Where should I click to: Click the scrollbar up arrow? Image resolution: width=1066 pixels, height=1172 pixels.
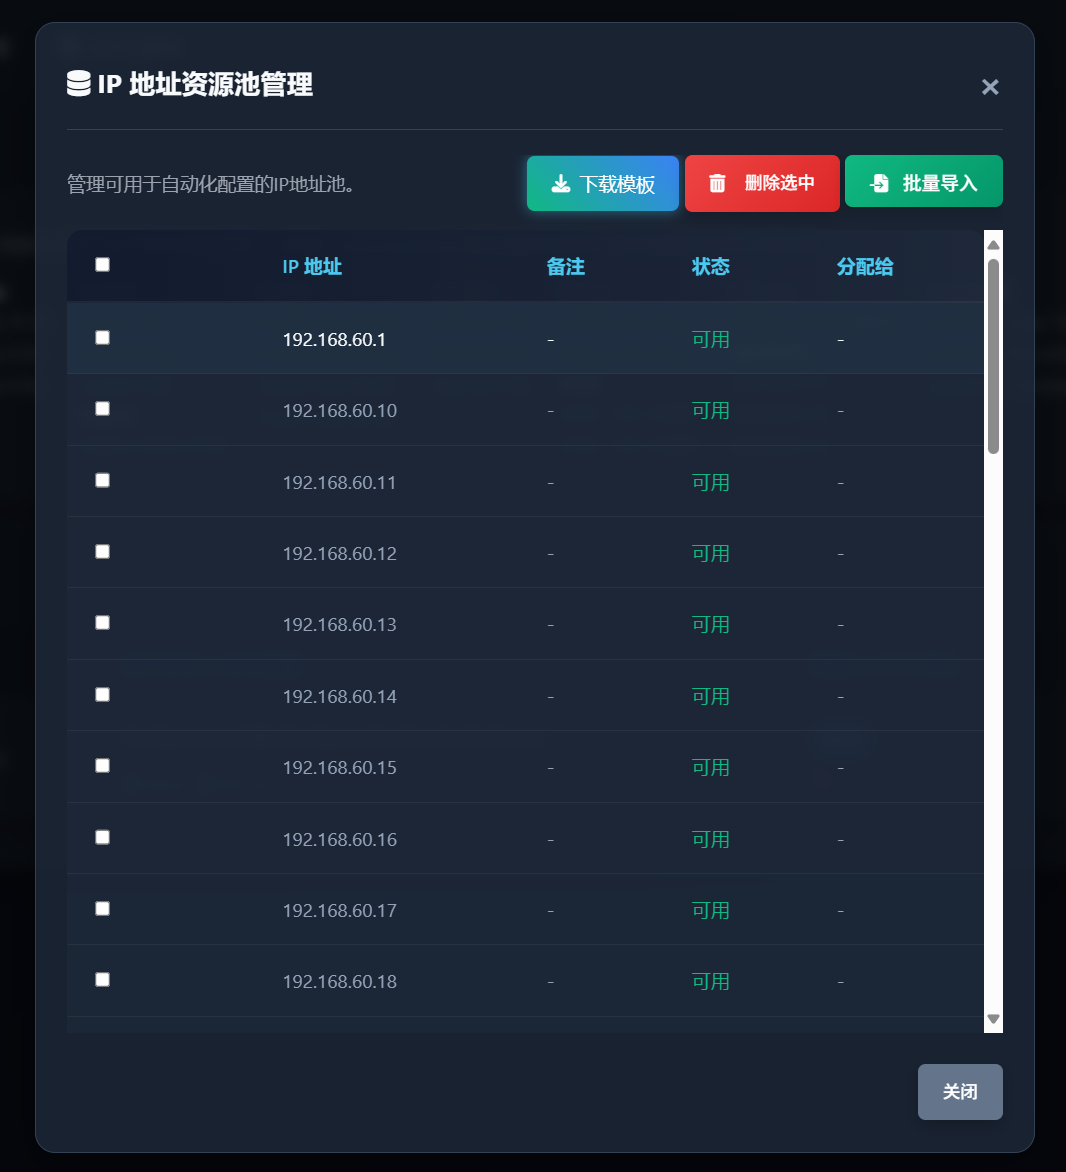pos(993,244)
